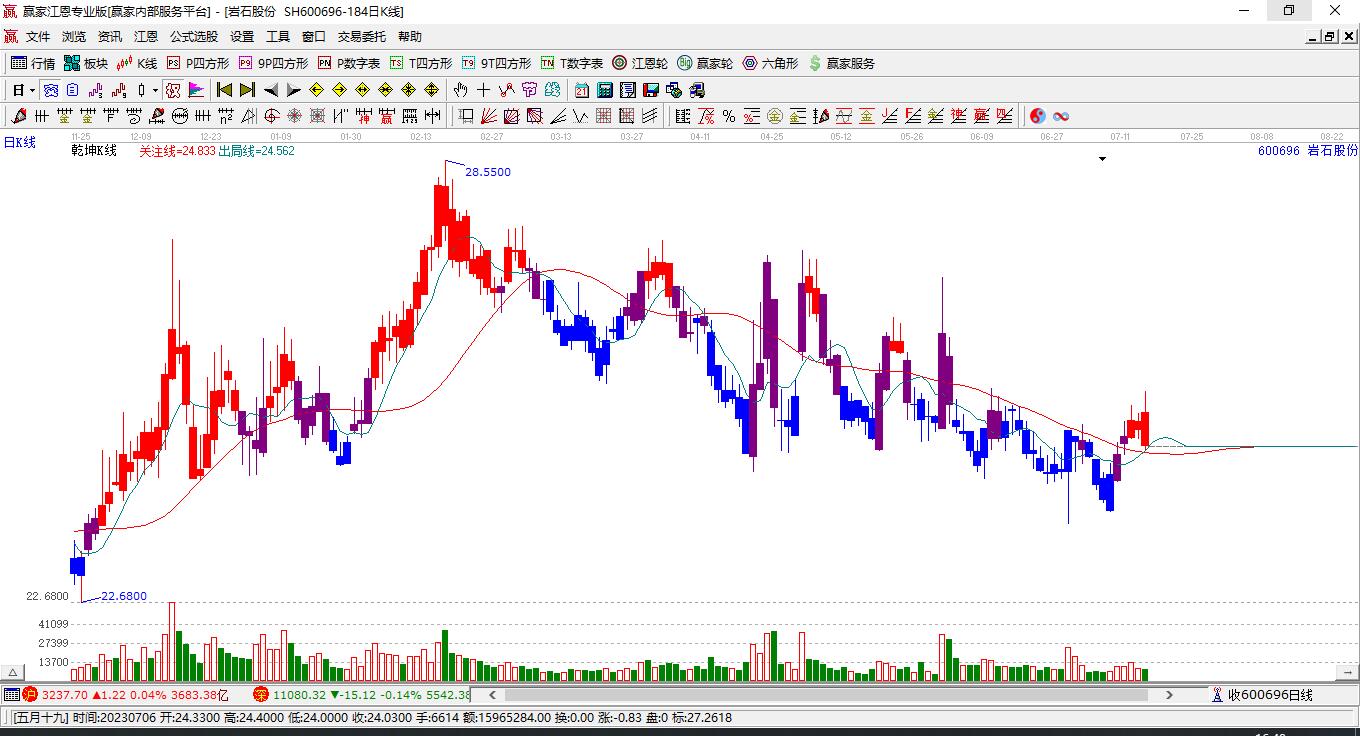This screenshot has width=1360, height=736.
Task: Open the P四方形 tool
Action: 198,63
